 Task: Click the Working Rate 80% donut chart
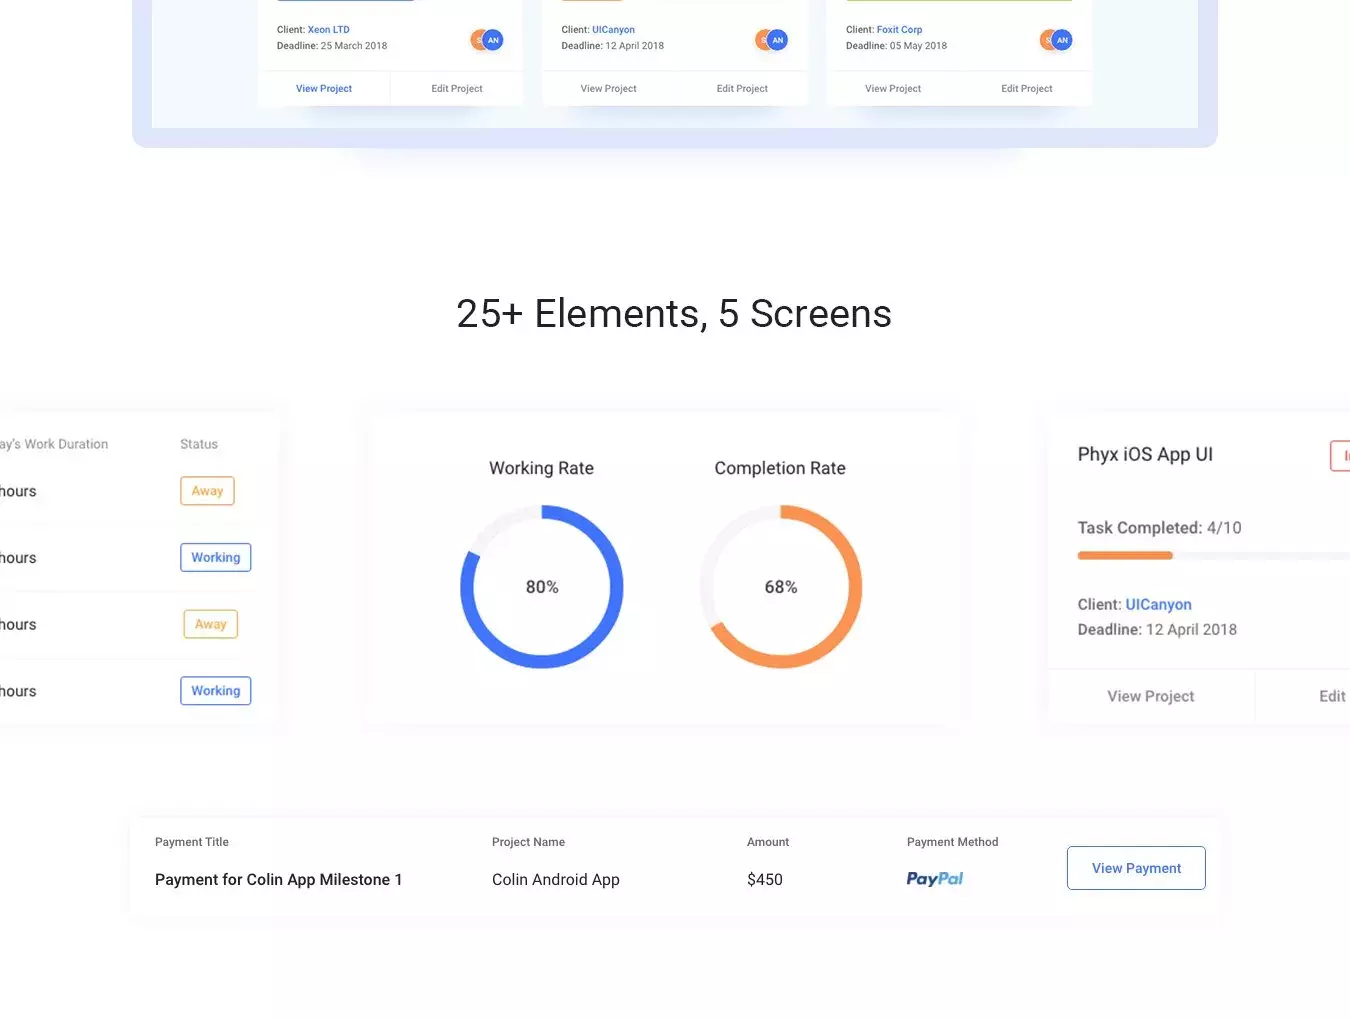click(542, 587)
